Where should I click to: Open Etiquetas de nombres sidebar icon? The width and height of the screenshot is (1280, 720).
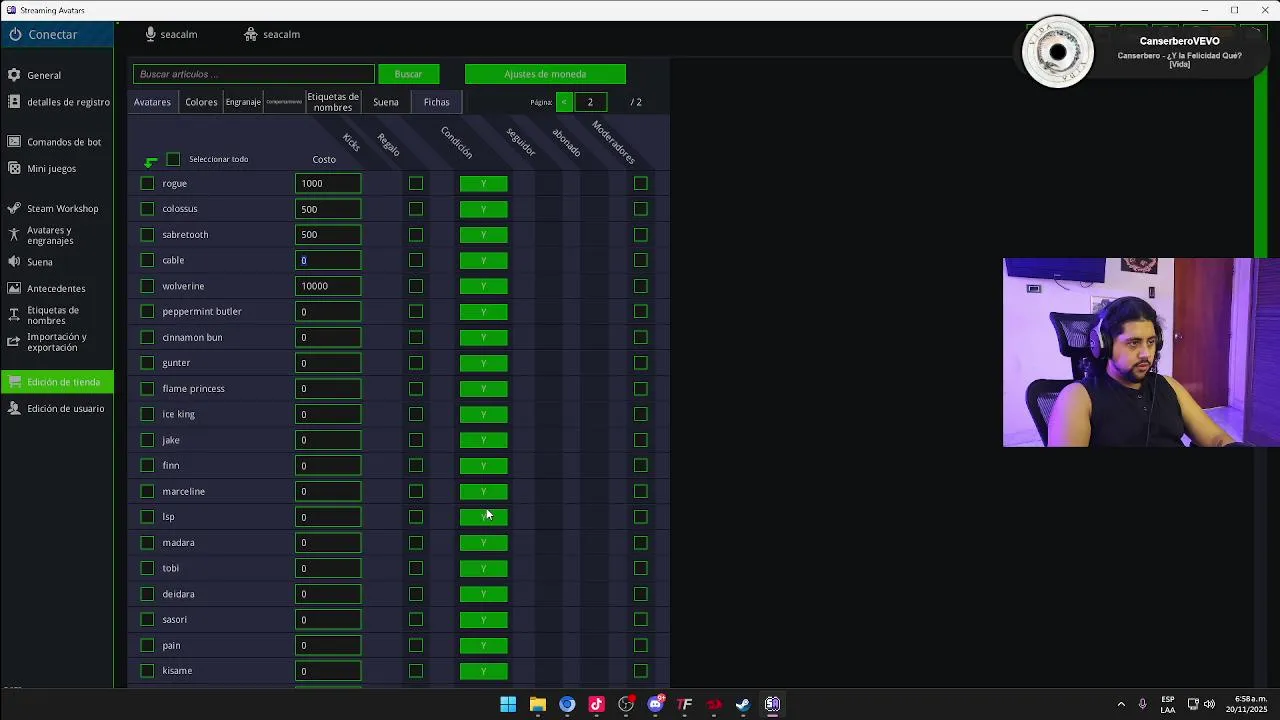[14, 315]
